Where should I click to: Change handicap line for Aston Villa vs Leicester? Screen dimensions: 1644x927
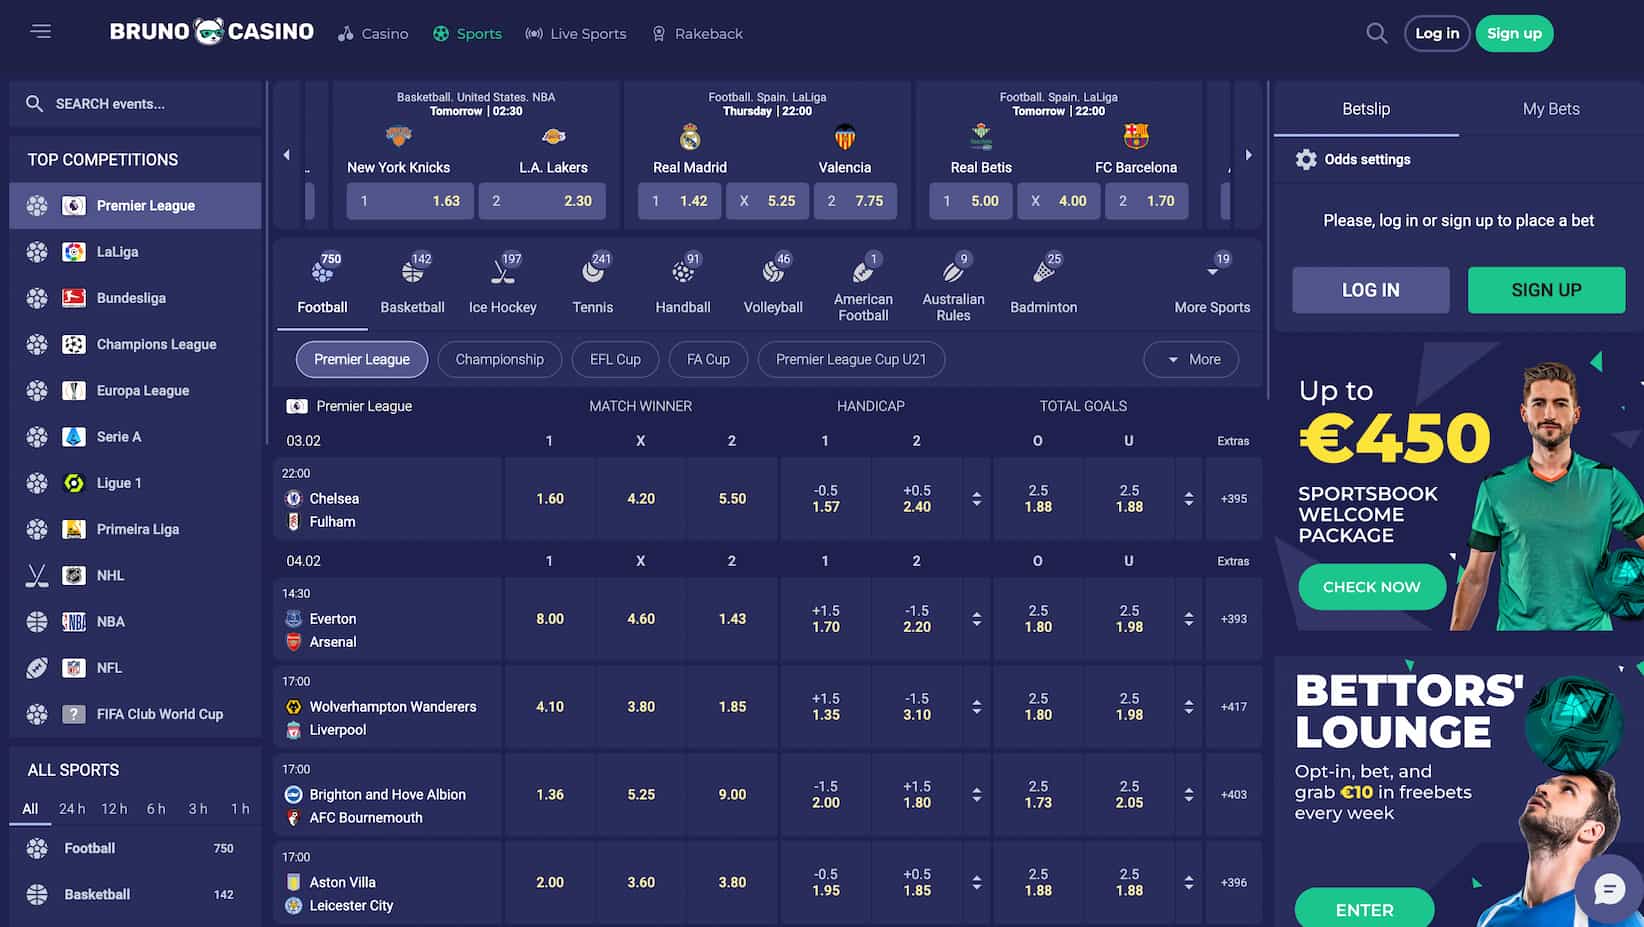(977, 883)
